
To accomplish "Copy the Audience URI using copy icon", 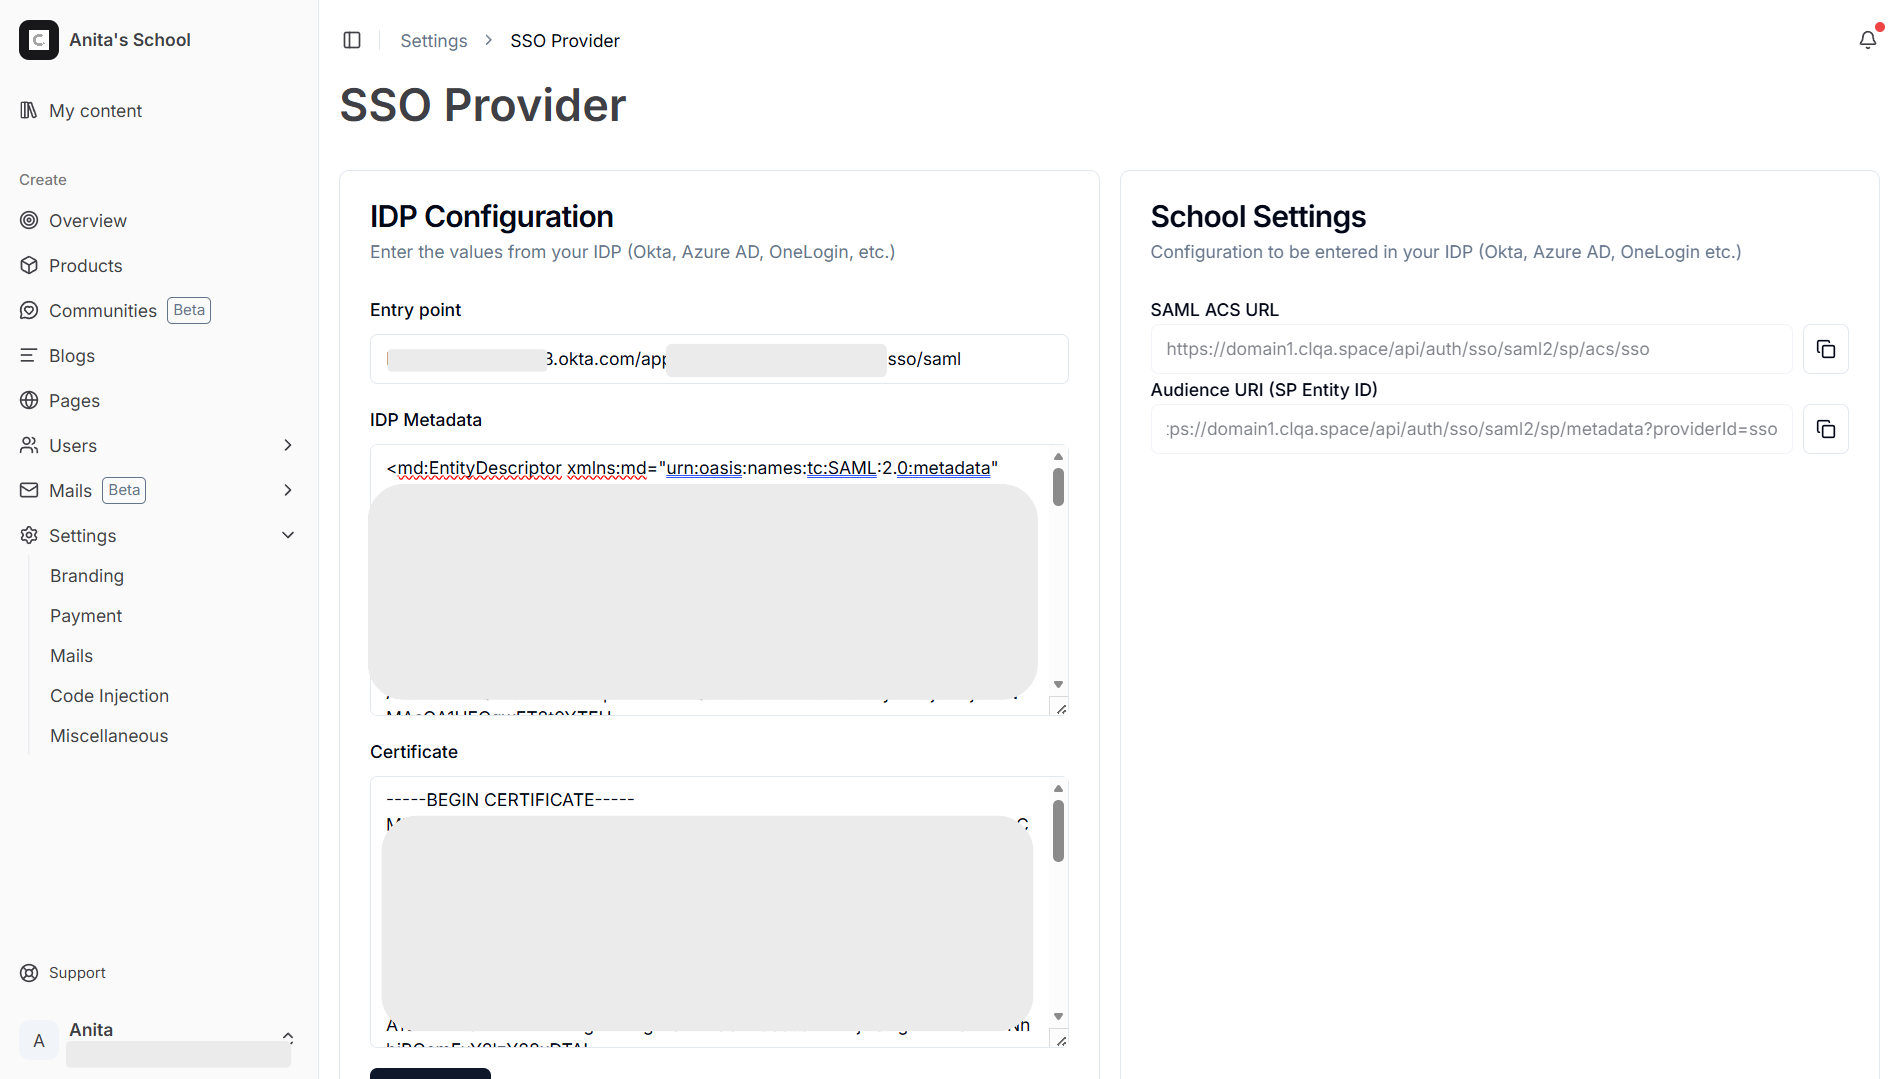I will coord(1826,428).
